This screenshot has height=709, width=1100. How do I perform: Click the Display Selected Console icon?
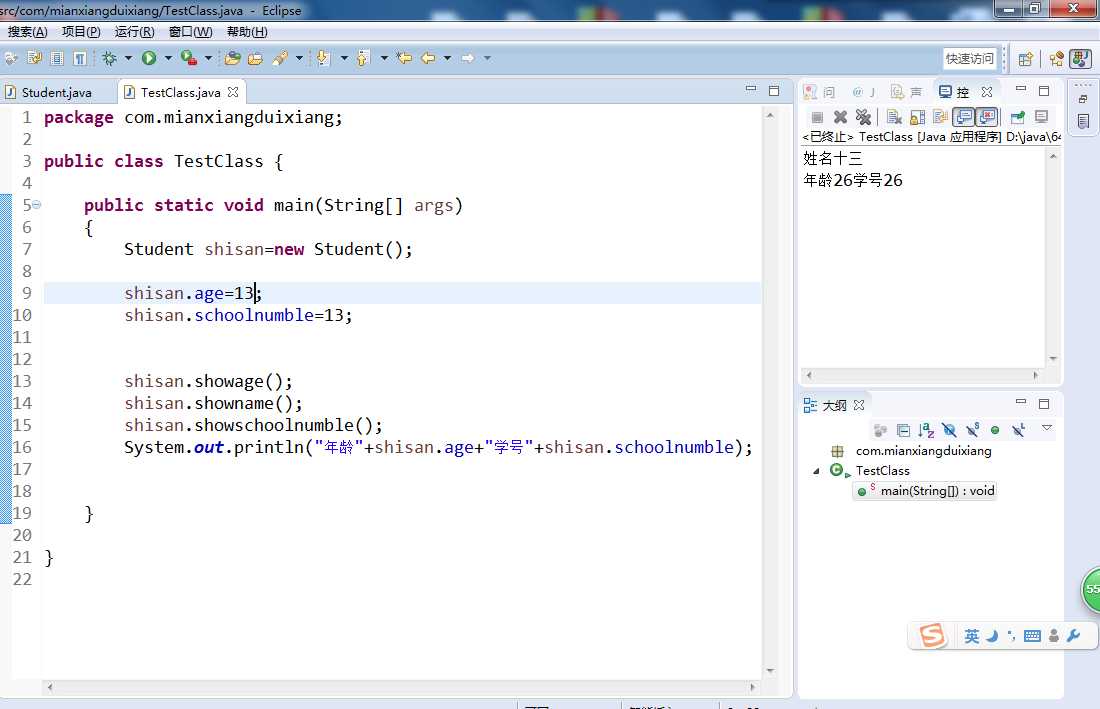(1042, 117)
